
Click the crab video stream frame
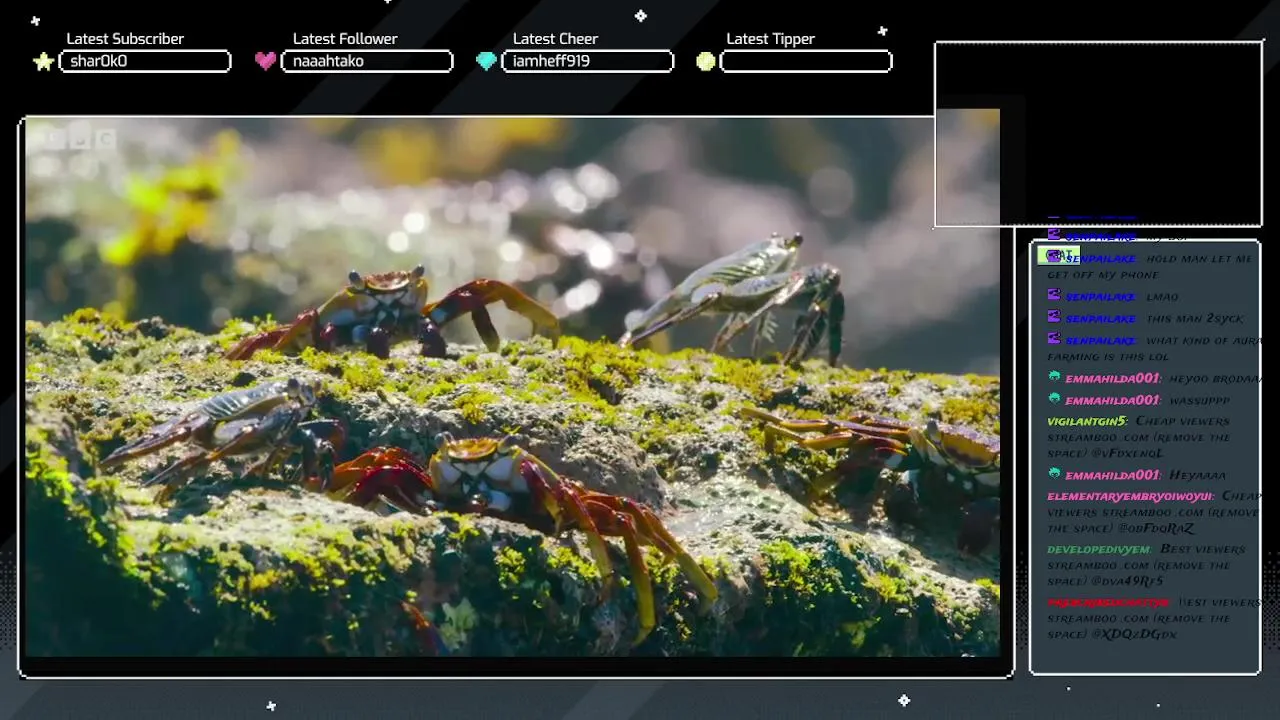[x=516, y=396]
